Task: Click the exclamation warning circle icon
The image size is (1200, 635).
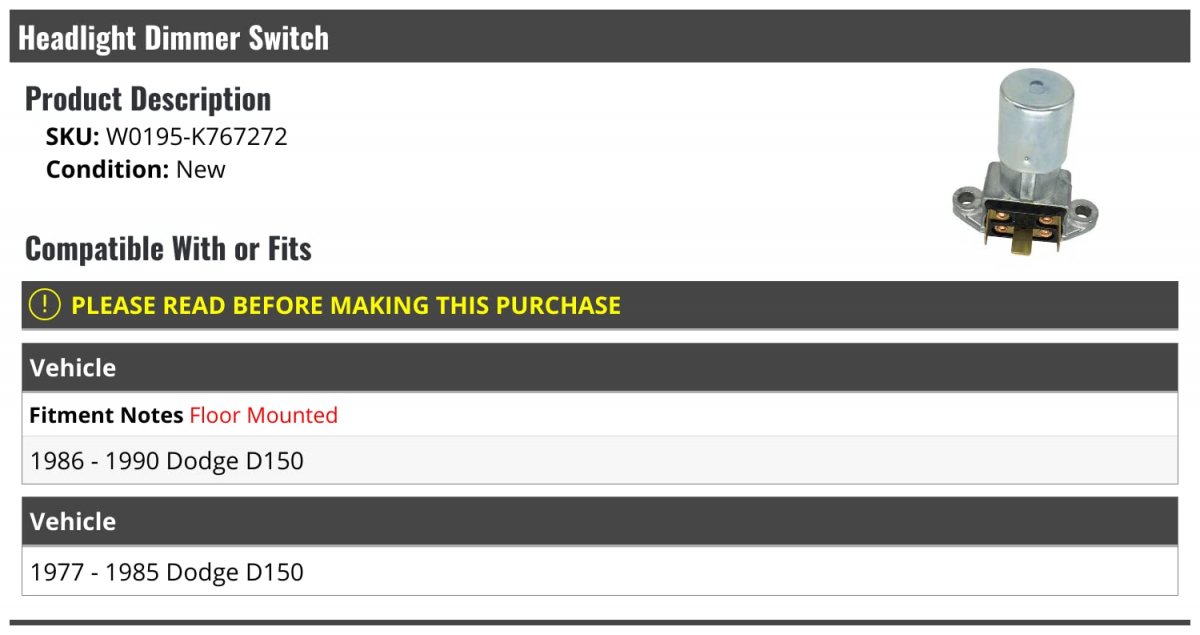Action: pos(44,305)
